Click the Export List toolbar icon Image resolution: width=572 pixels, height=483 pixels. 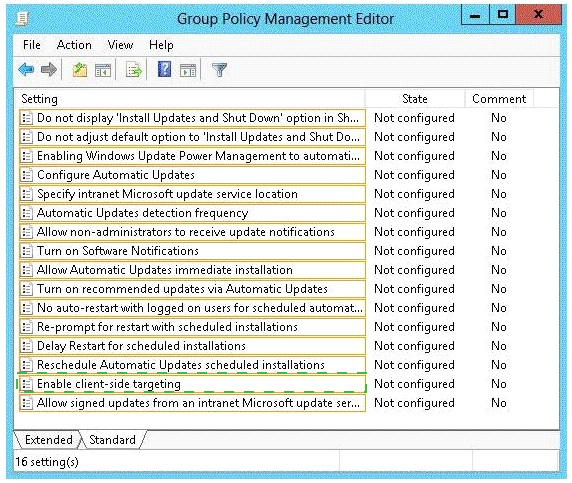pos(134,70)
